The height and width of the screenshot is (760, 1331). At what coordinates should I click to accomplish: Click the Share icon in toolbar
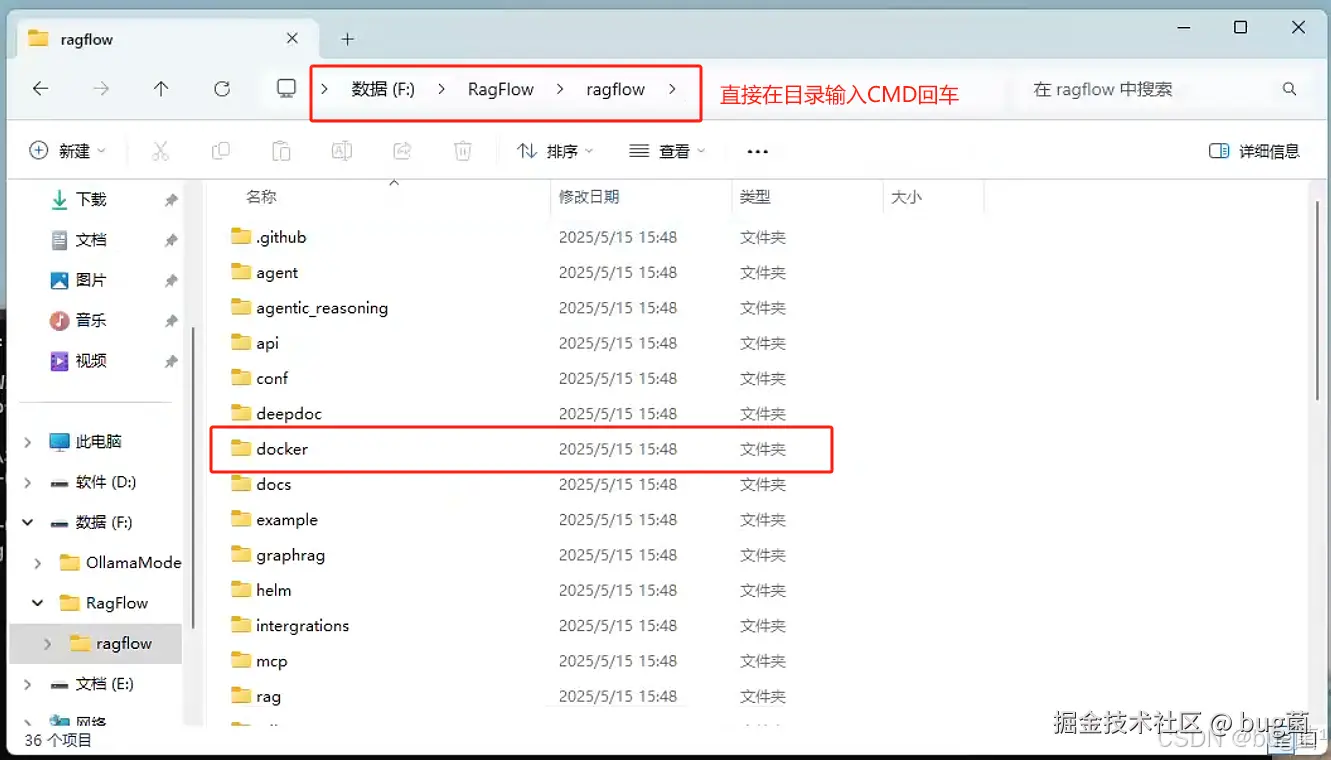coord(402,151)
